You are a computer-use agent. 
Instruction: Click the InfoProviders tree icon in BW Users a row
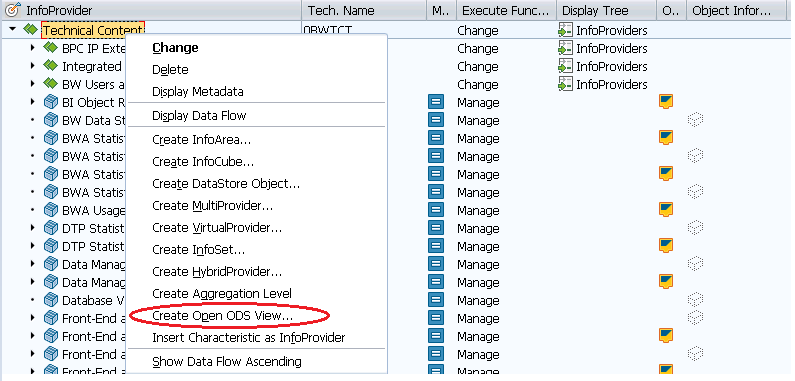565,84
